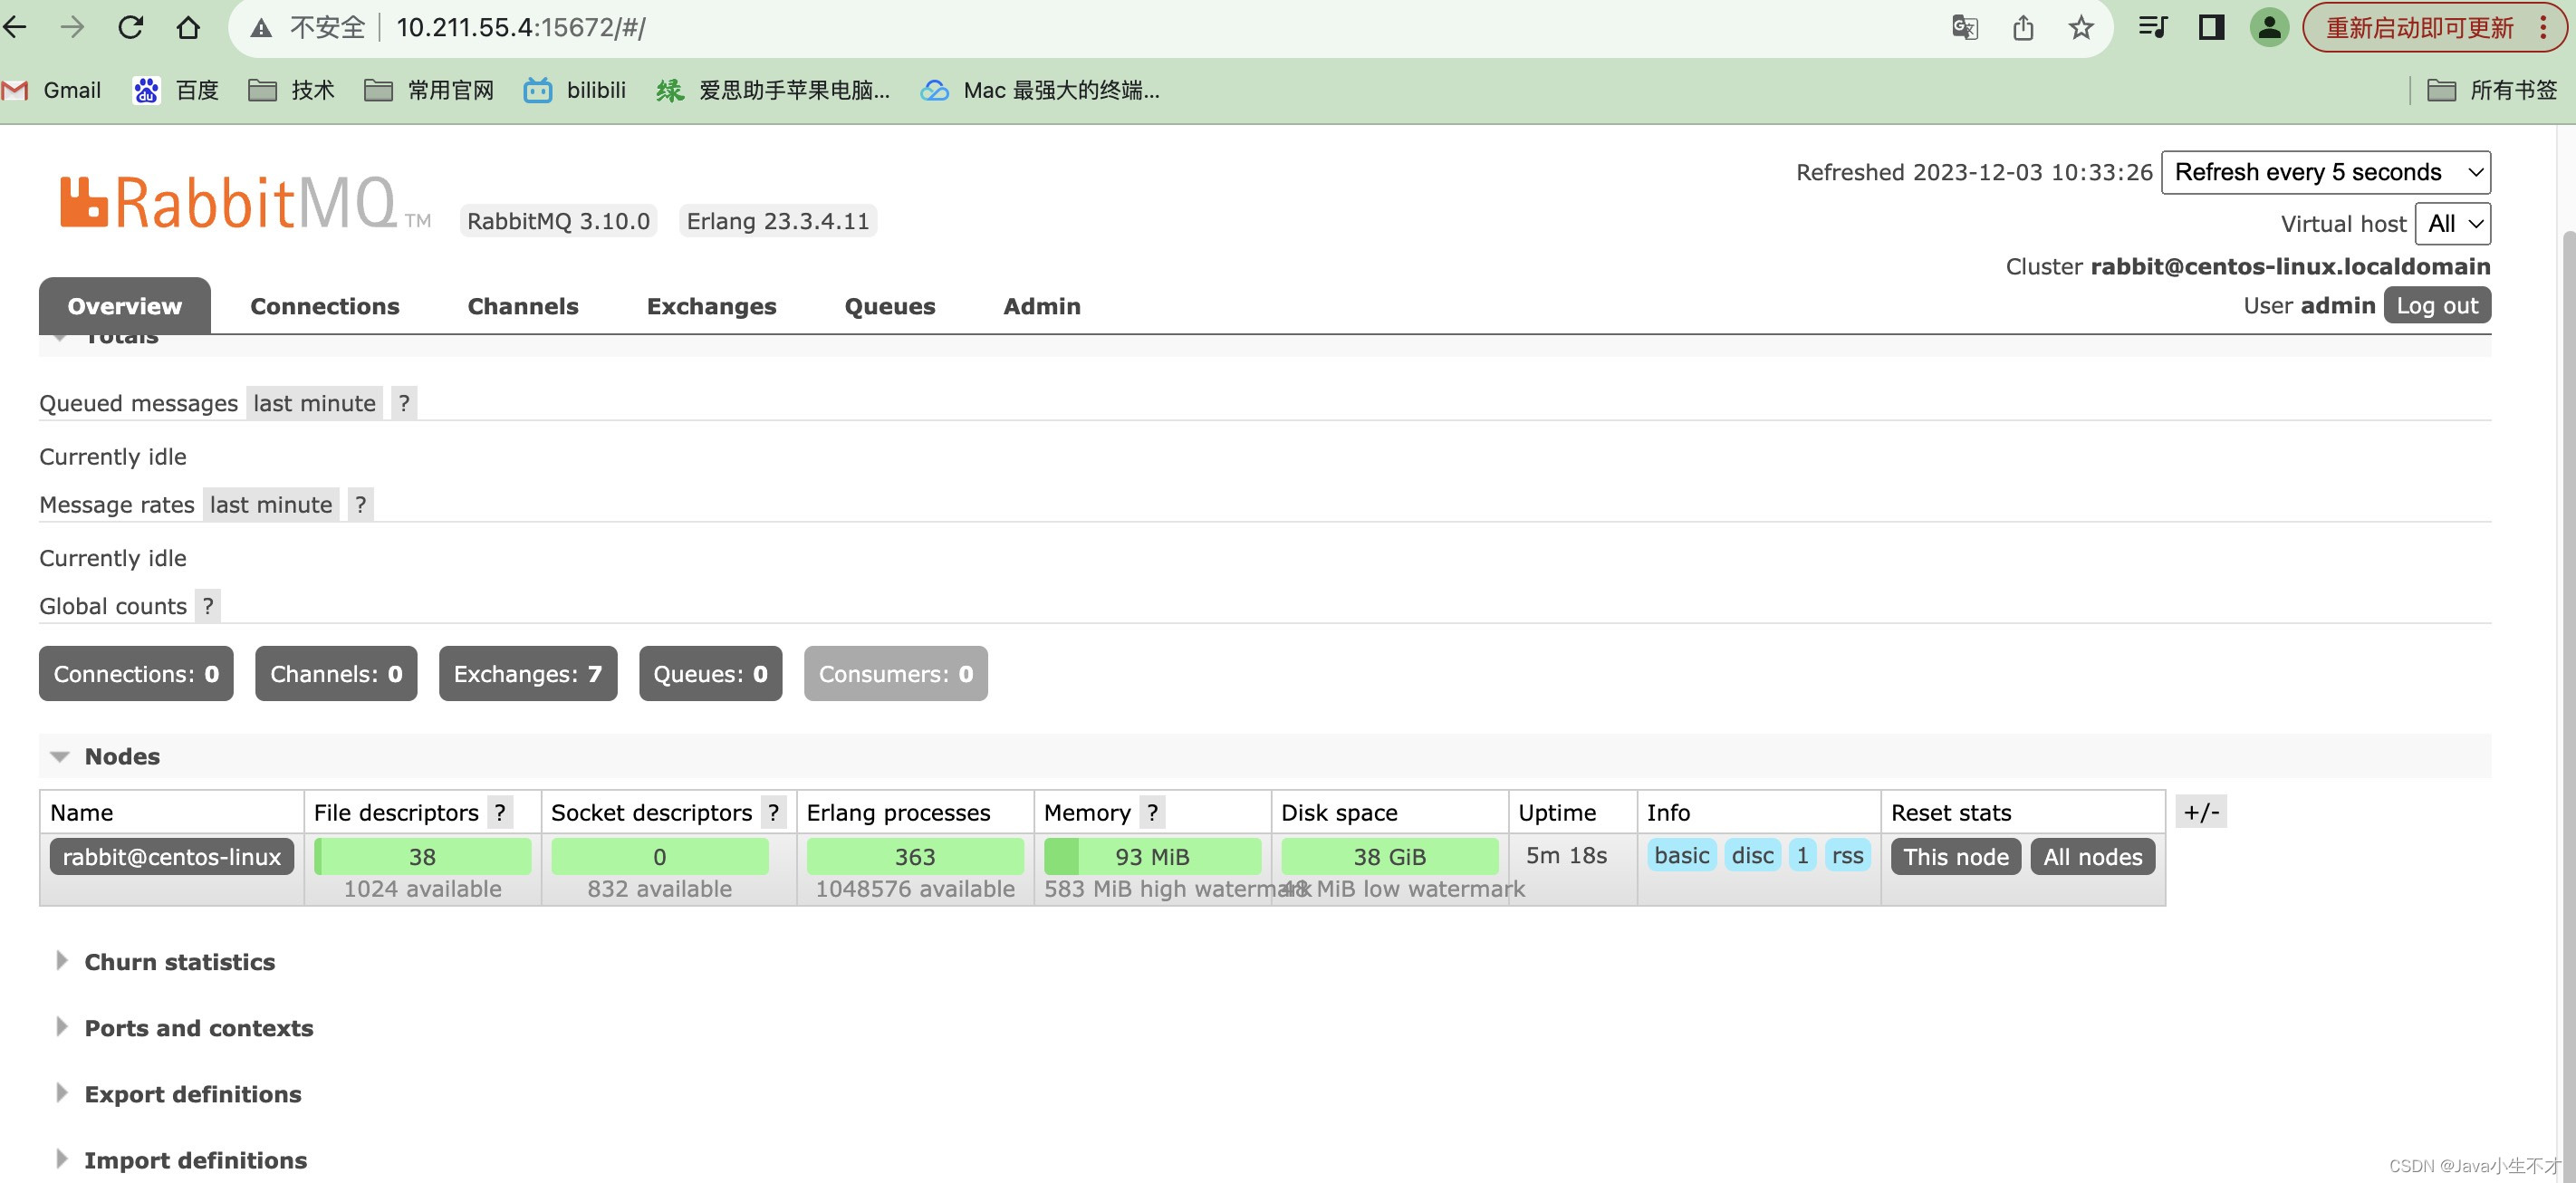2576x1183 pixels.
Task: Switch to the Connections tab
Action: [325, 306]
